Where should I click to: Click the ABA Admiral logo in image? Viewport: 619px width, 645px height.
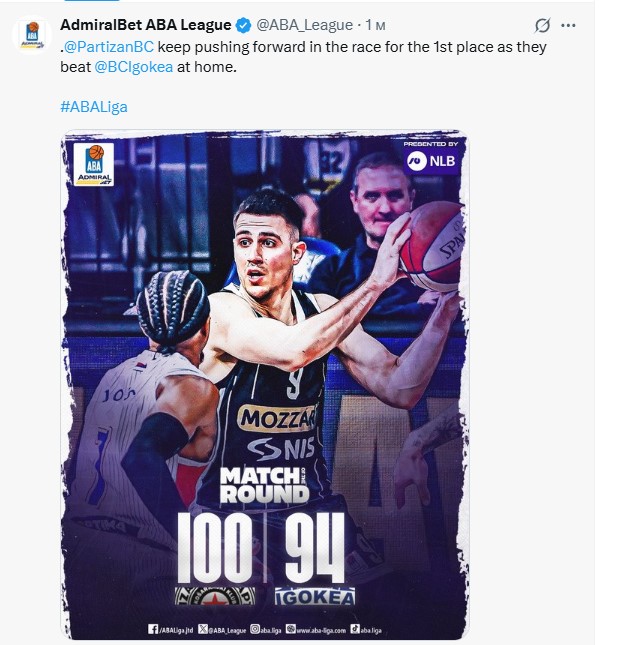pyautogui.click(x=94, y=164)
